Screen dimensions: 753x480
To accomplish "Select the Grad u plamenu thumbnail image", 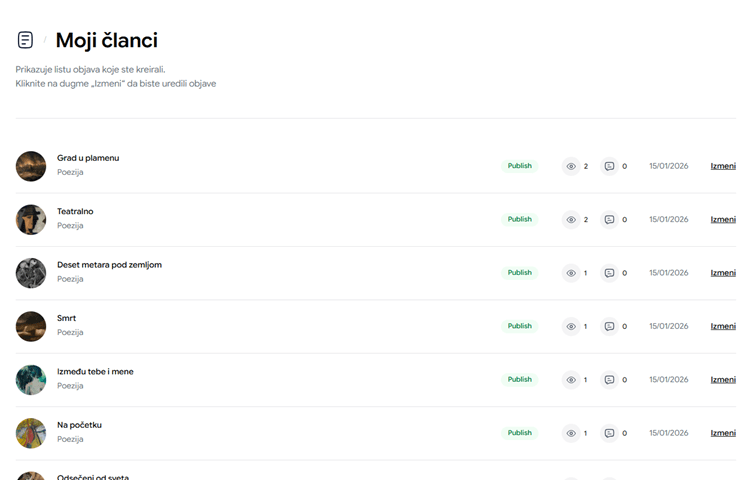I will tap(31, 166).
